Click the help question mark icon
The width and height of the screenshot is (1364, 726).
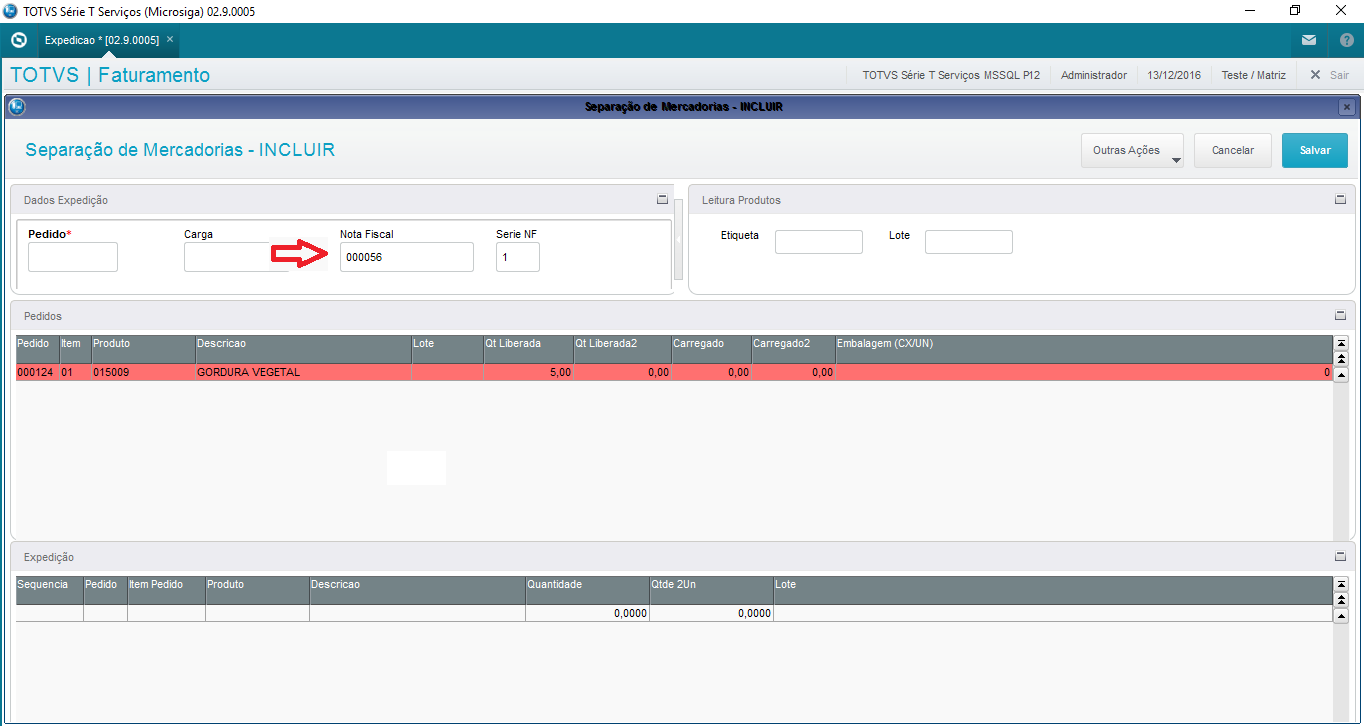tap(1345, 40)
